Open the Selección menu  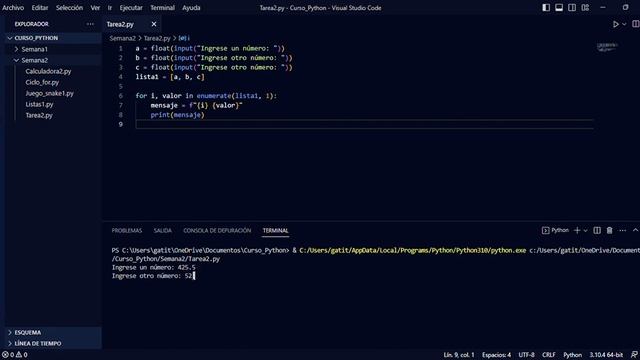tap(69, 8)
